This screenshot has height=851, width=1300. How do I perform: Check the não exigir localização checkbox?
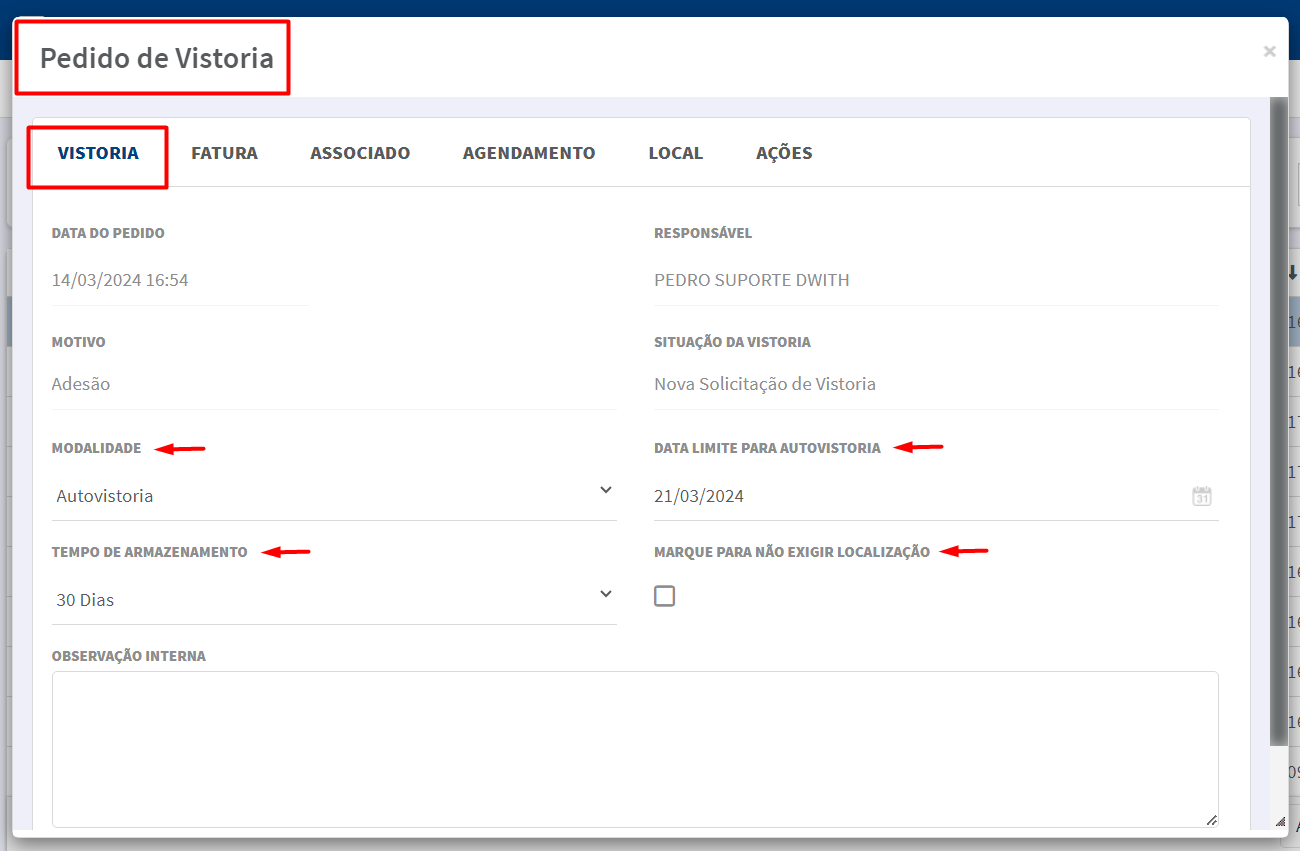tap(664, 596)
